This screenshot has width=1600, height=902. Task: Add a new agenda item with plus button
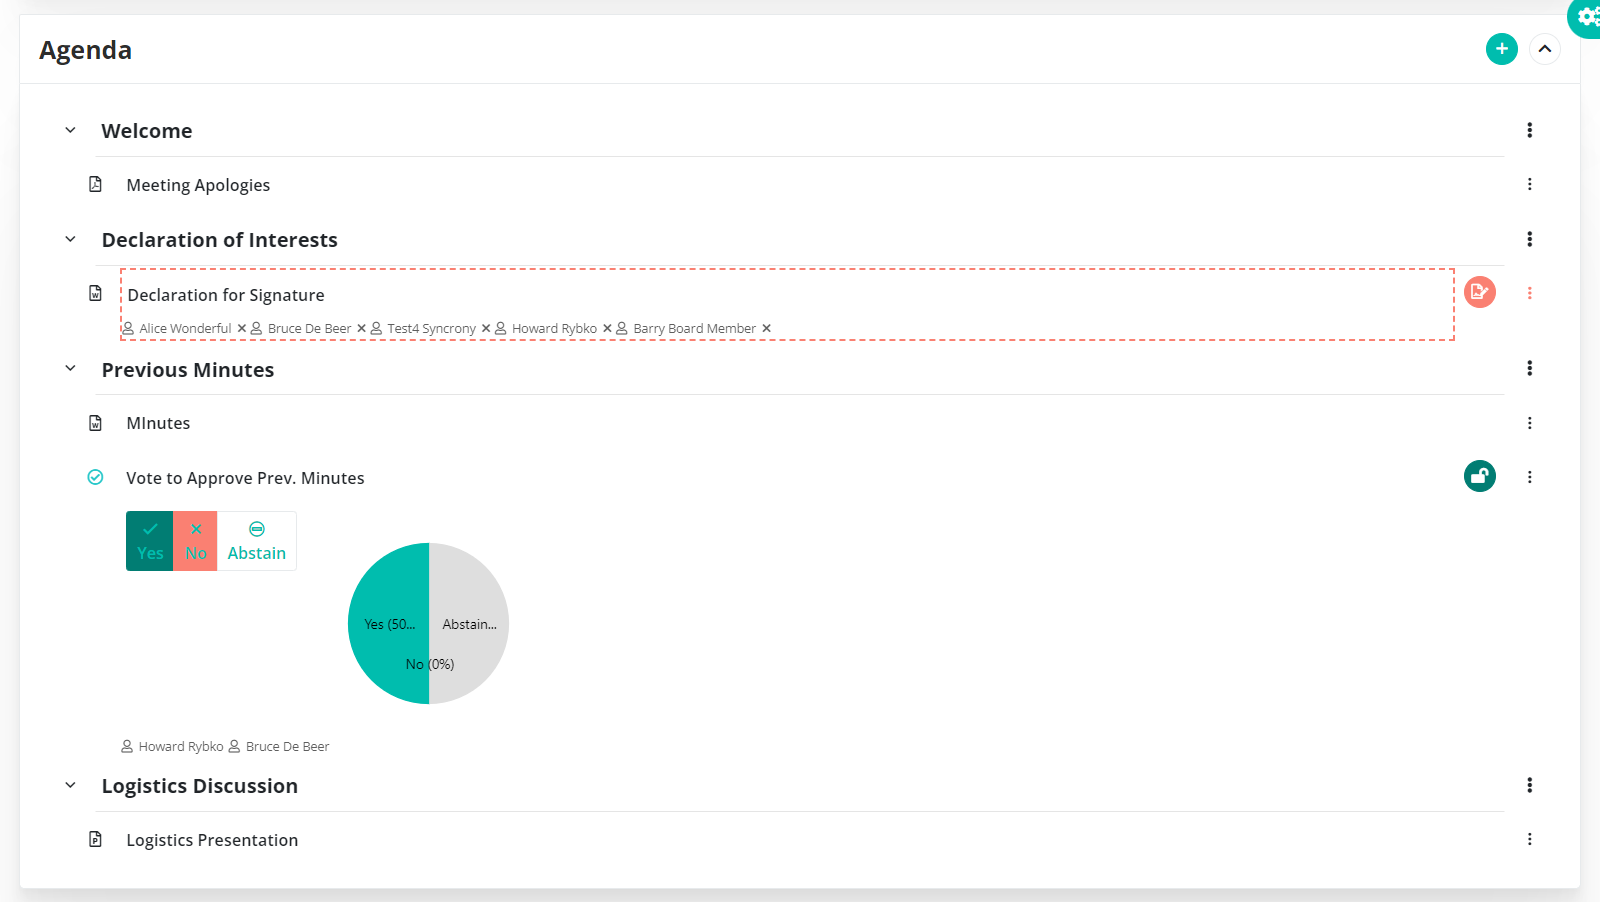(x=1501, y=49)
